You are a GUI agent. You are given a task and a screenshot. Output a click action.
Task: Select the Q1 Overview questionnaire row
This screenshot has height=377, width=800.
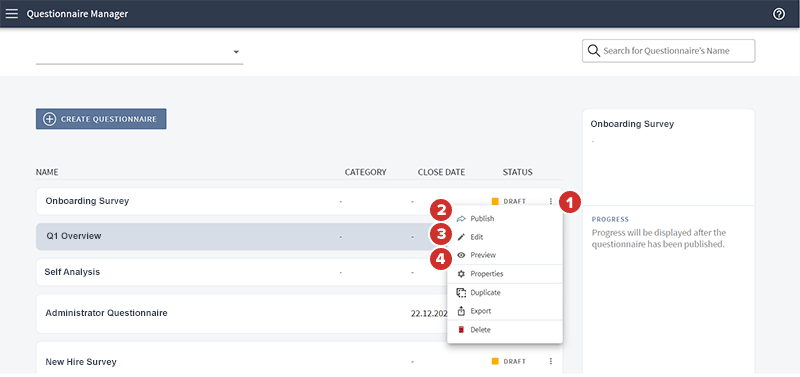[x=241, y=236]
